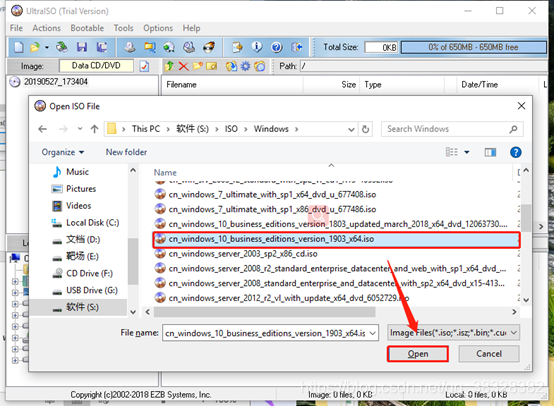
Task: Open the view options dropdown arrow
Action: point(467,152)
